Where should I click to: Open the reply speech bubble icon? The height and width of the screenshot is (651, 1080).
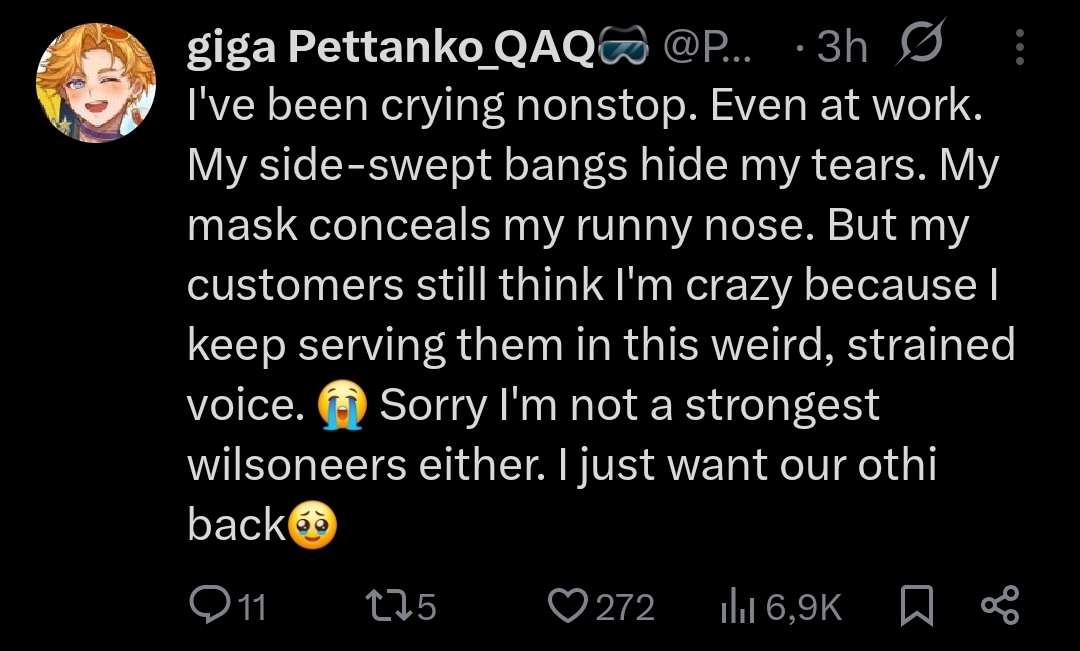click(x=210, y=605)
